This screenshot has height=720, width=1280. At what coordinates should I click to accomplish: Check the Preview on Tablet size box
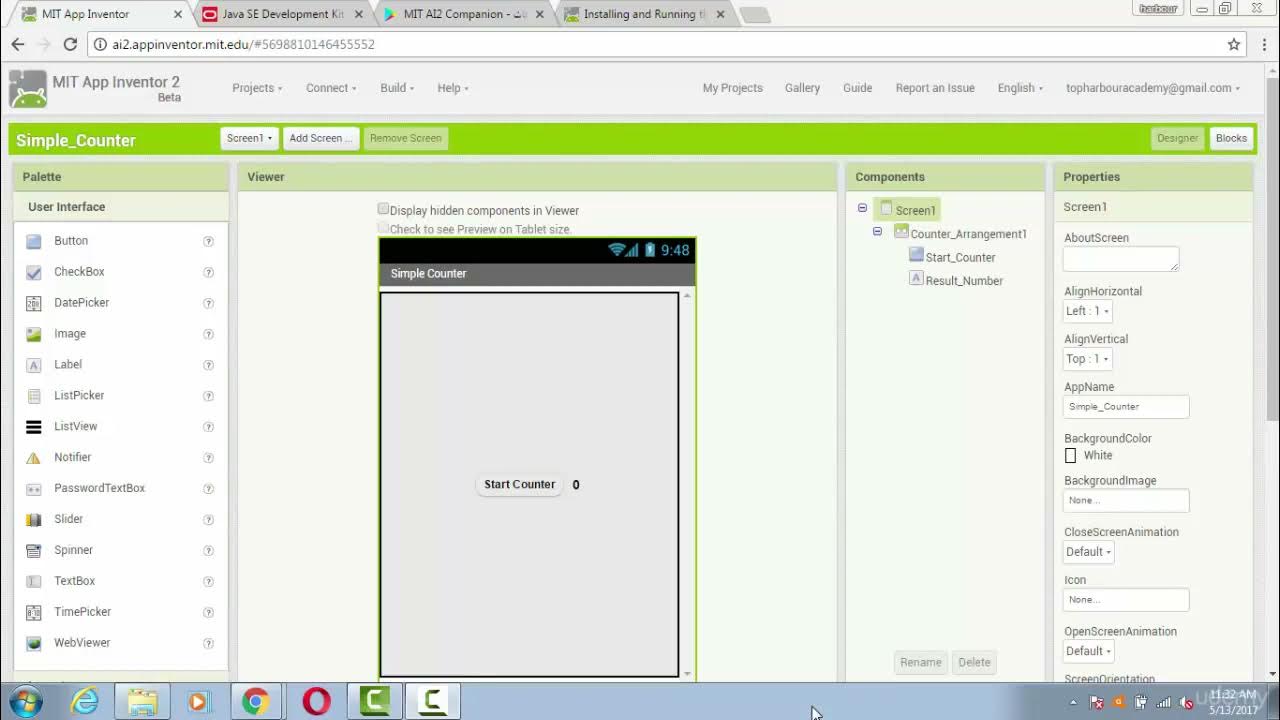click(383, 228)
